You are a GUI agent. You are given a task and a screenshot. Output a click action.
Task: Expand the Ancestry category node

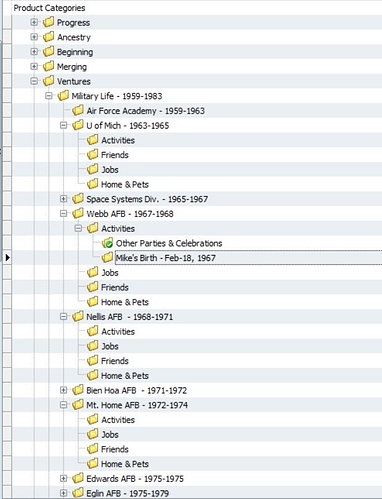point(34,37)
